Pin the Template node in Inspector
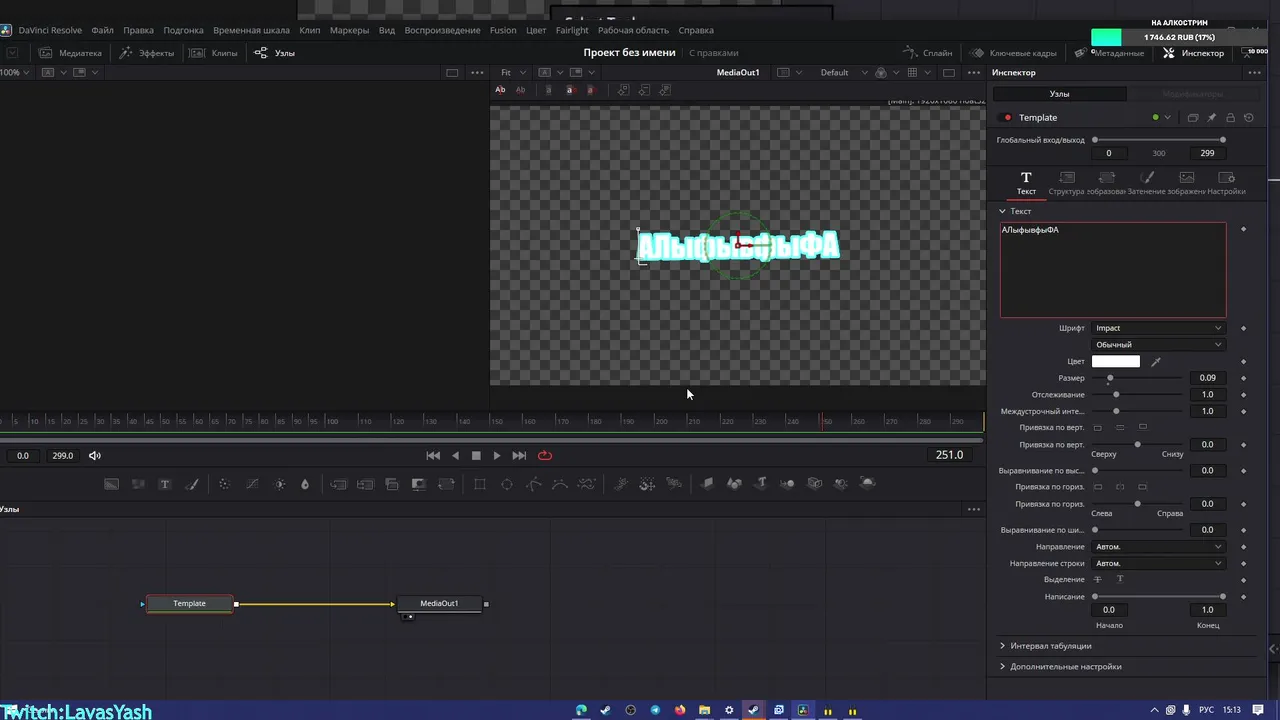Screen dimensions: 1280x720 (x=1211, y=117)
